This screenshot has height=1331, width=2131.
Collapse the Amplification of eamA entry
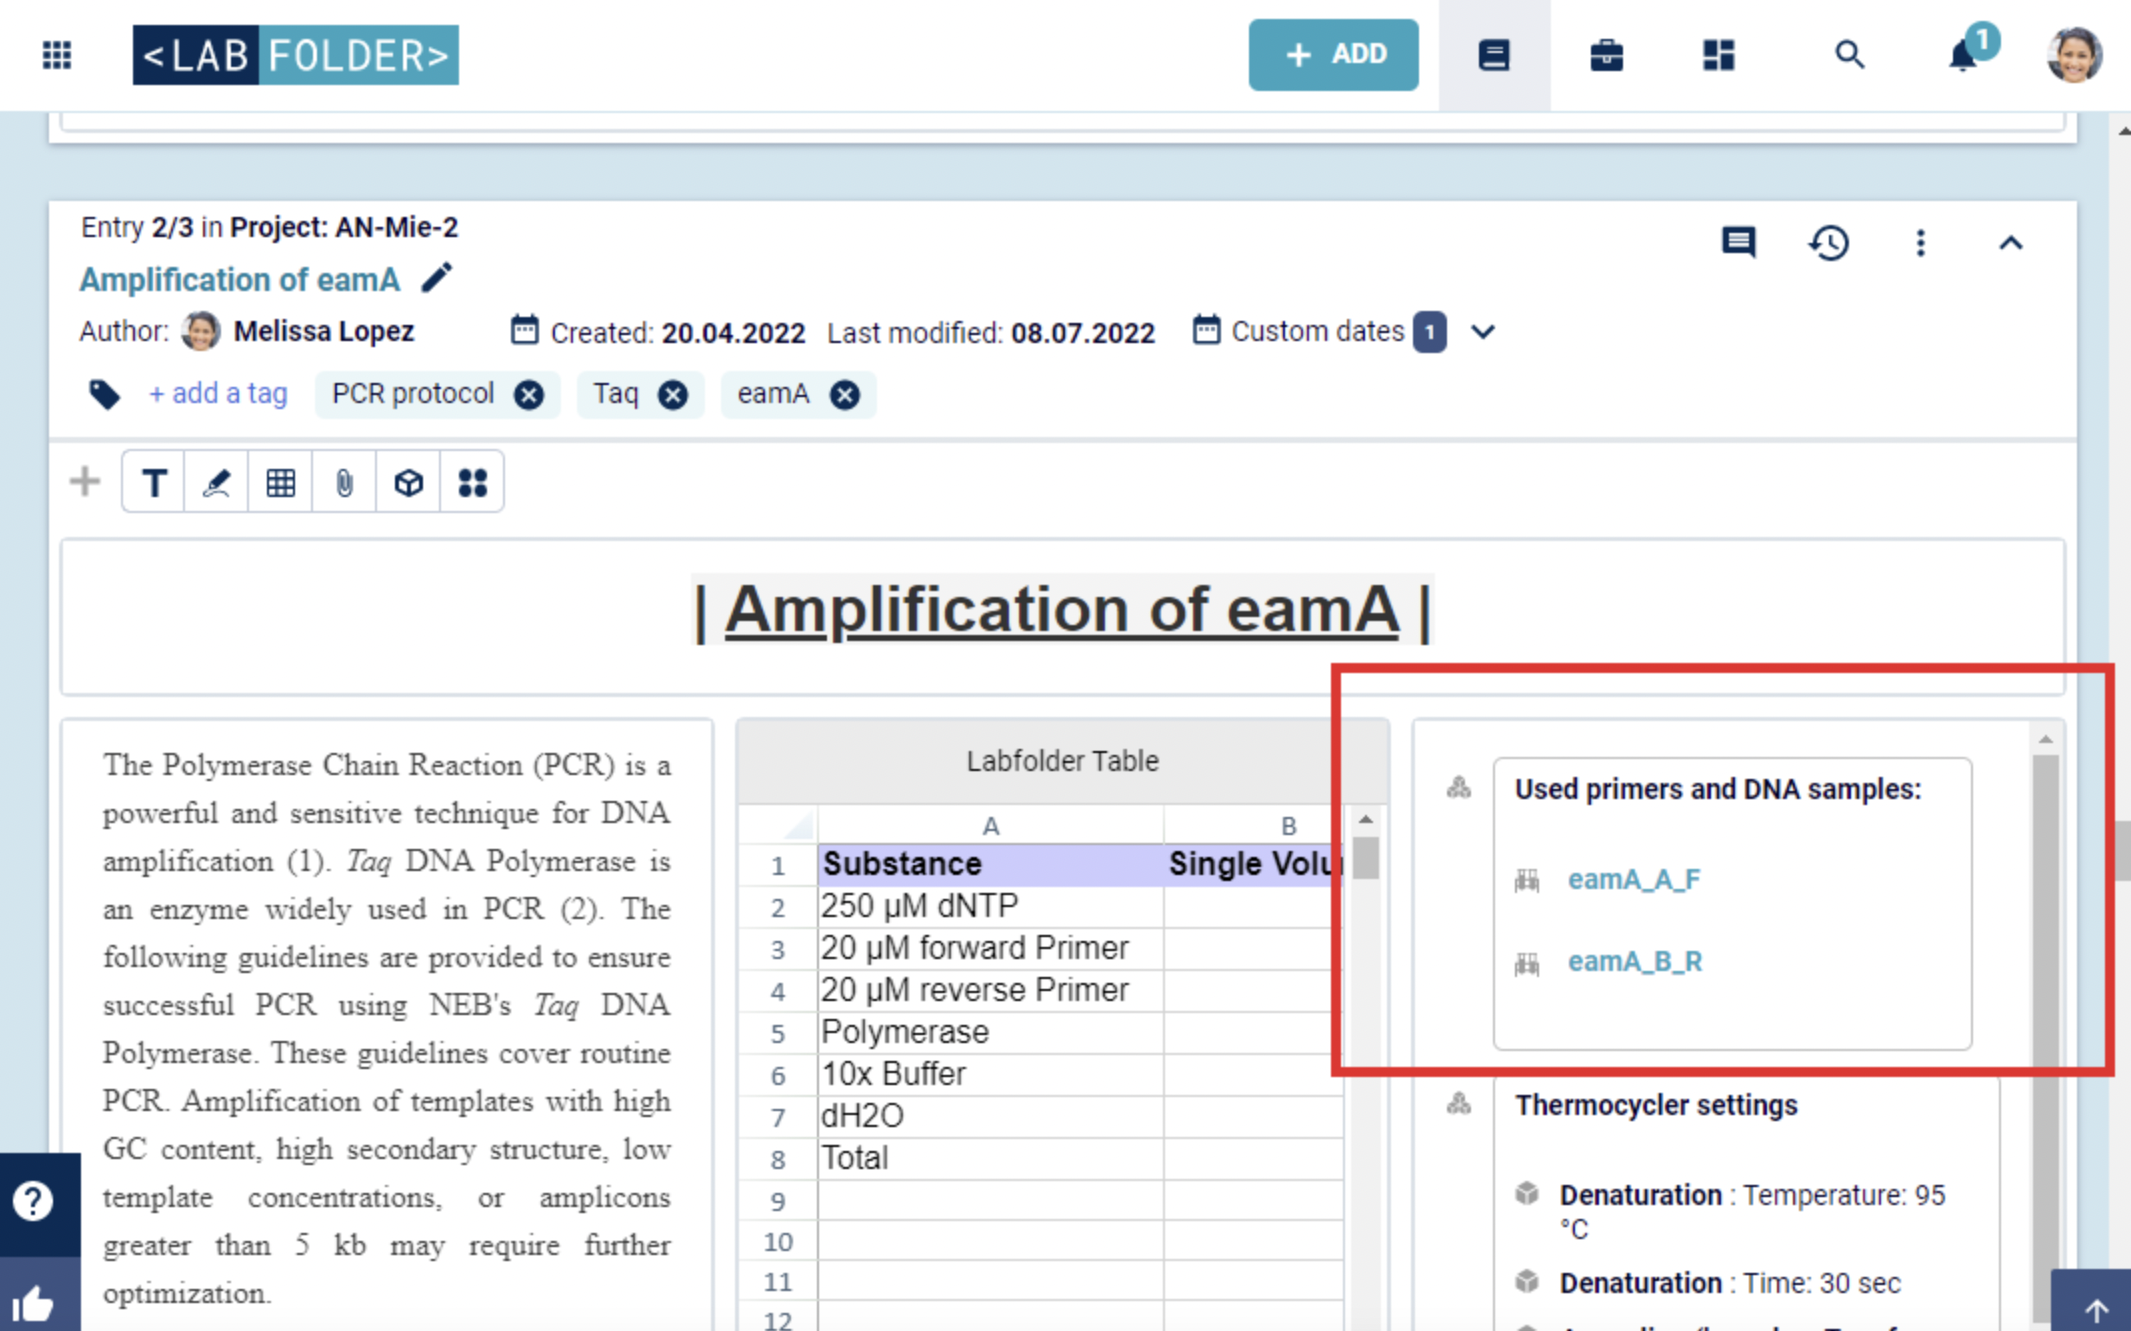click(2010, 241)
